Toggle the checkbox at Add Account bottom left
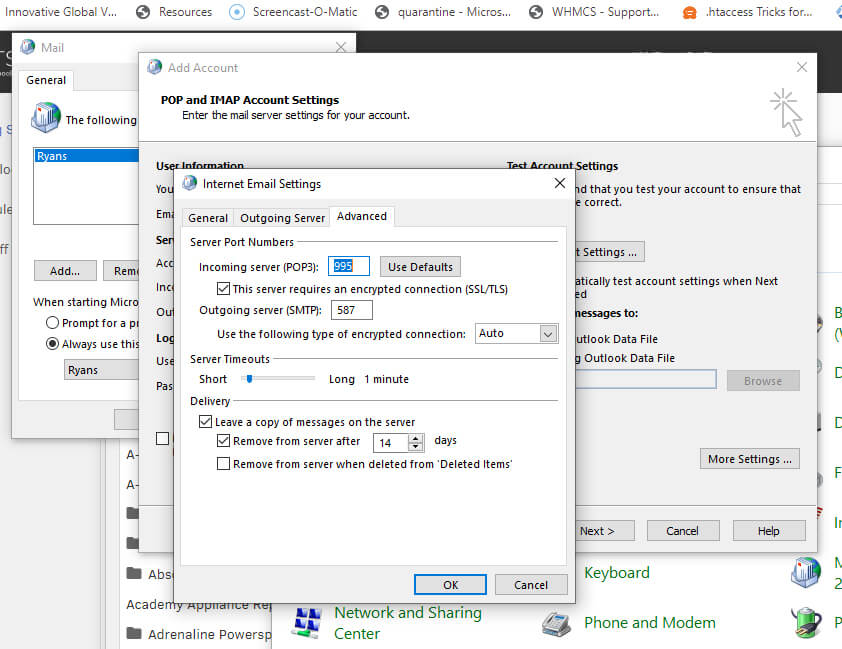Image resolution: width=842 pixels, height=649 pixels. 162,439
